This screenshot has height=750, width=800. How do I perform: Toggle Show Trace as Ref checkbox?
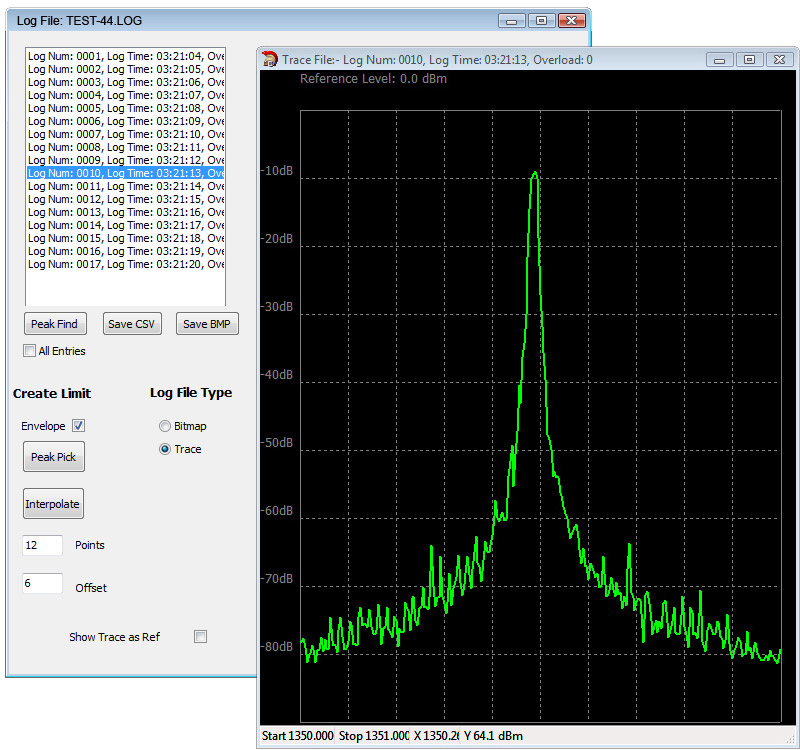pos(200,637)
